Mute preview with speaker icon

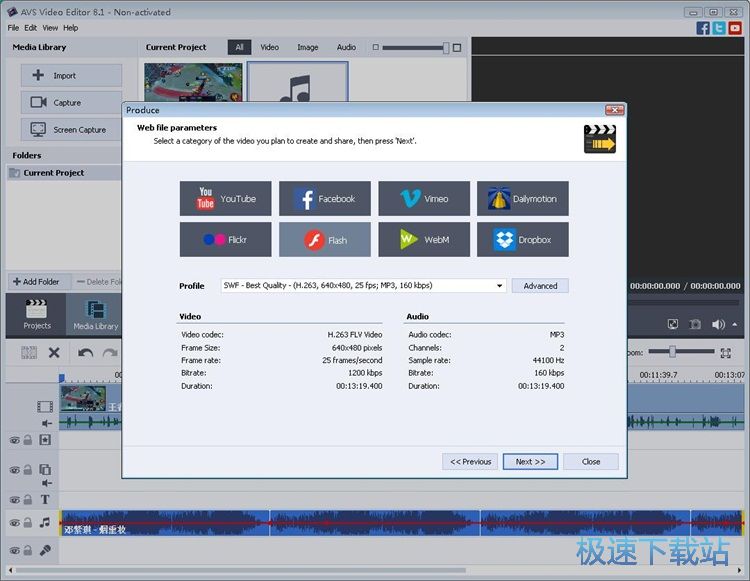pos(718,324)
